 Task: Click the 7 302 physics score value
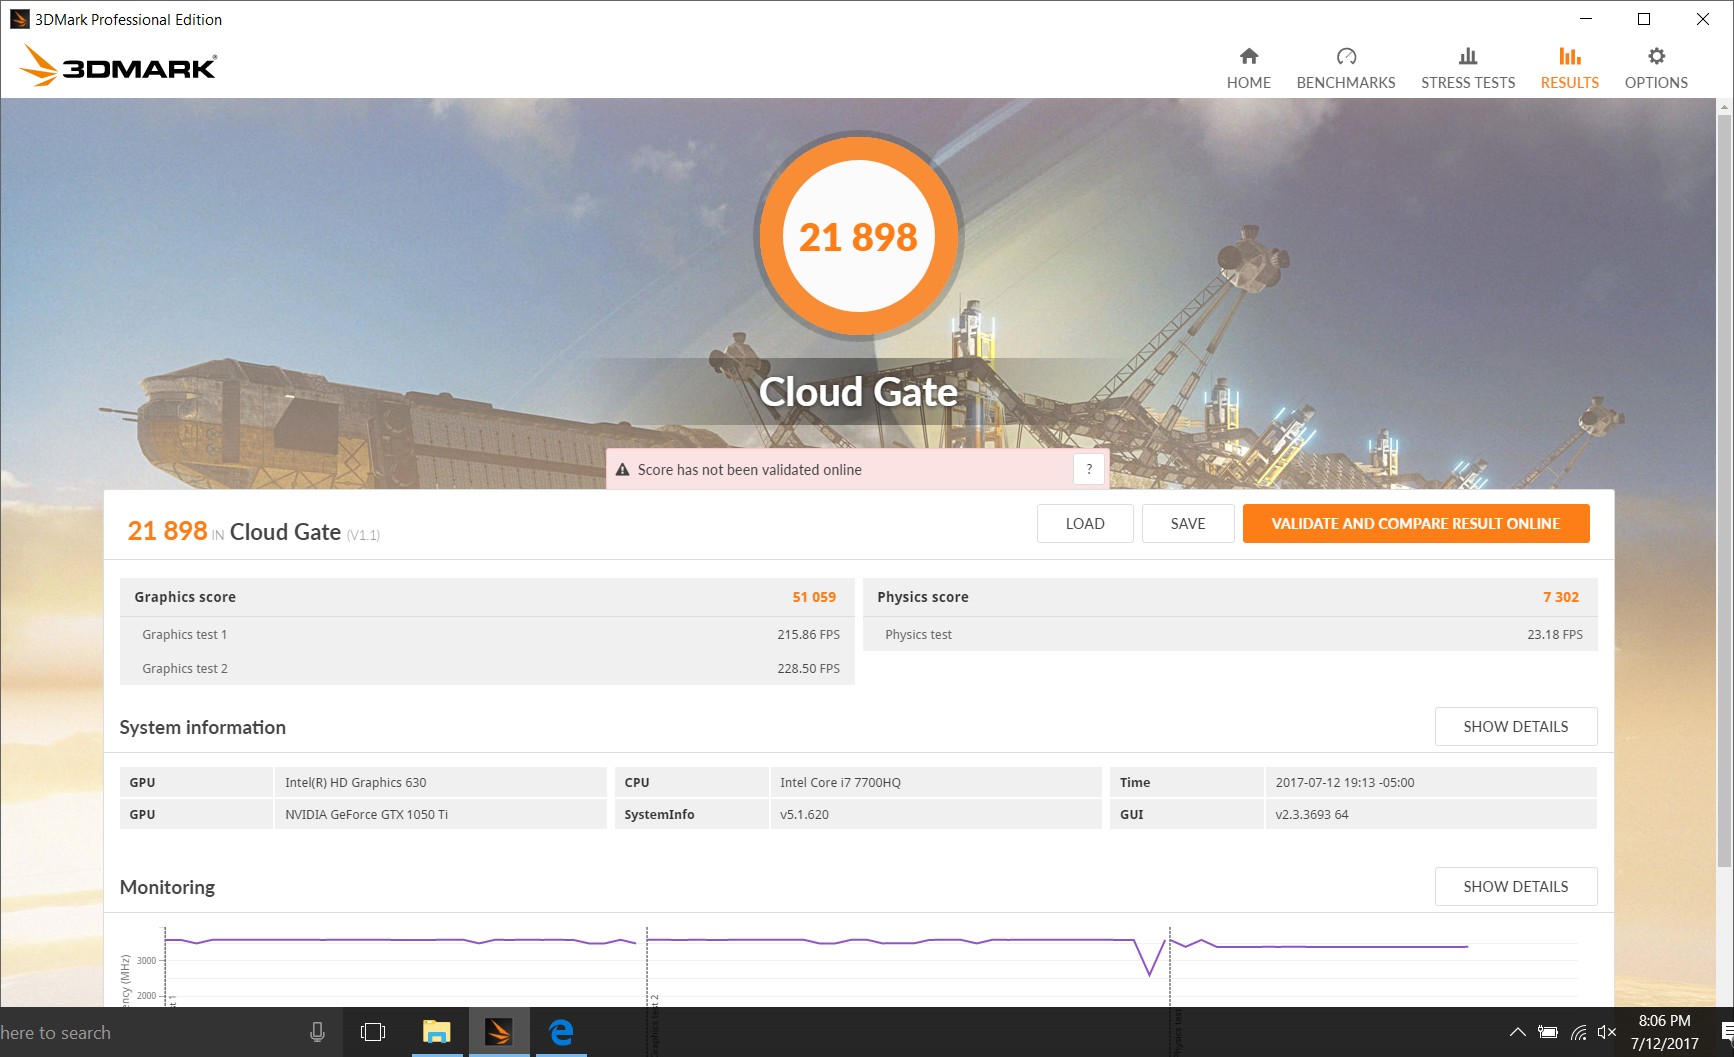[x=1561, y=597]
